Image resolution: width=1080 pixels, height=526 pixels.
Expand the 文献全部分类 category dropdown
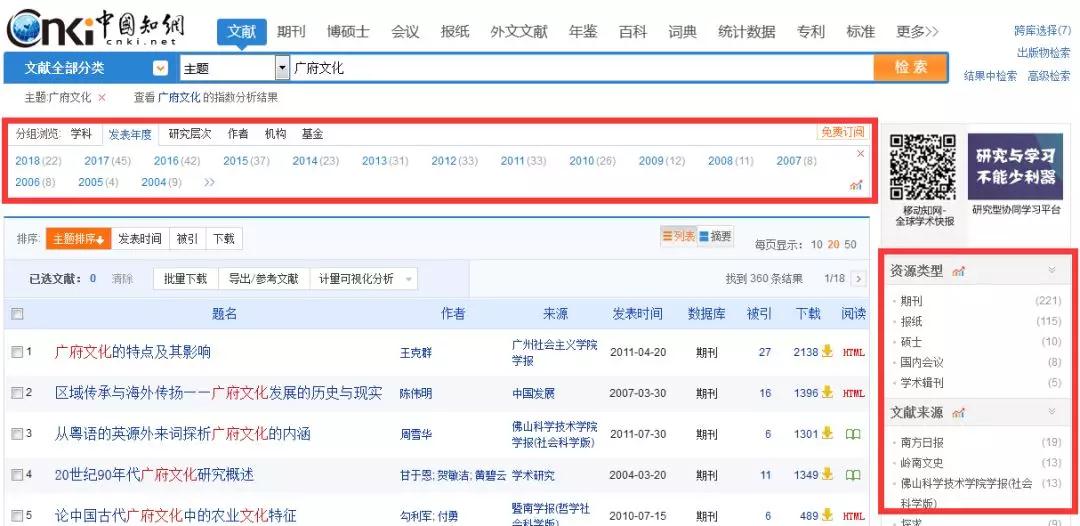pyautogui.click(x=160, y=68)
